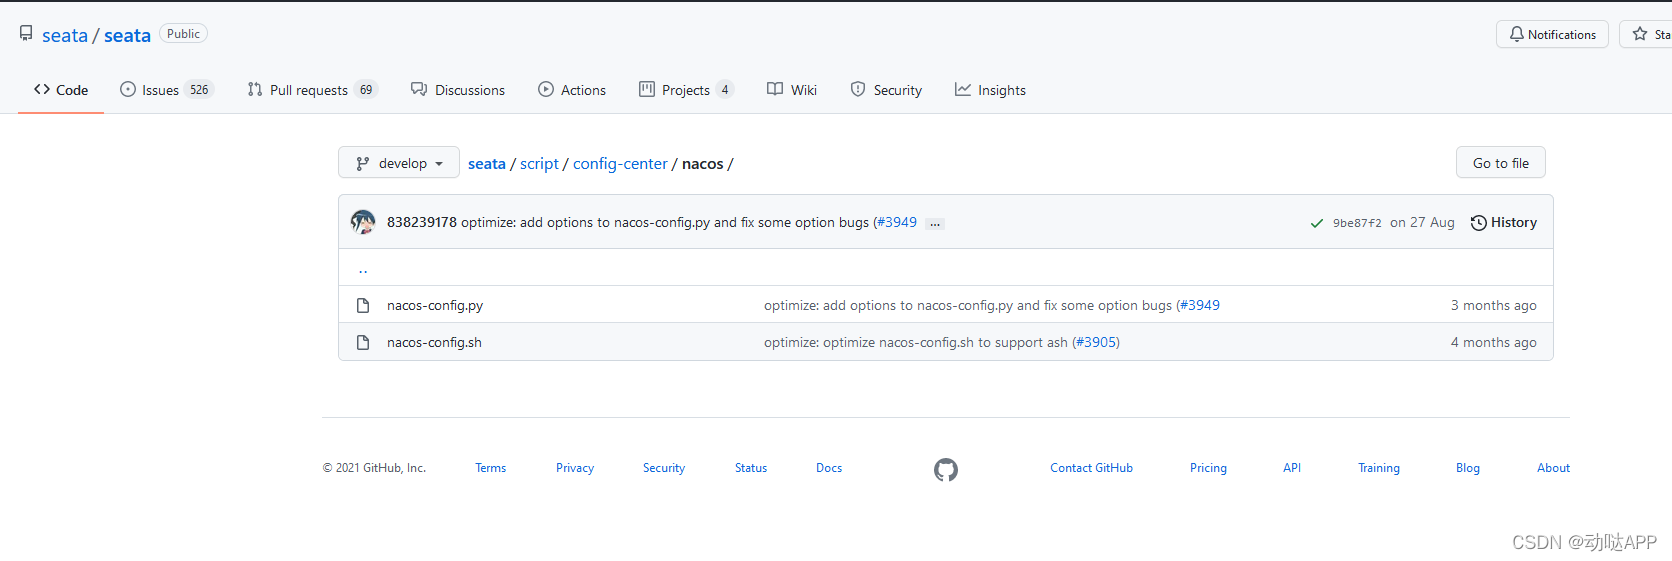1672x561 pixels.
Task: Open the nacos-config.py file
Action: [x=435, y=305]
